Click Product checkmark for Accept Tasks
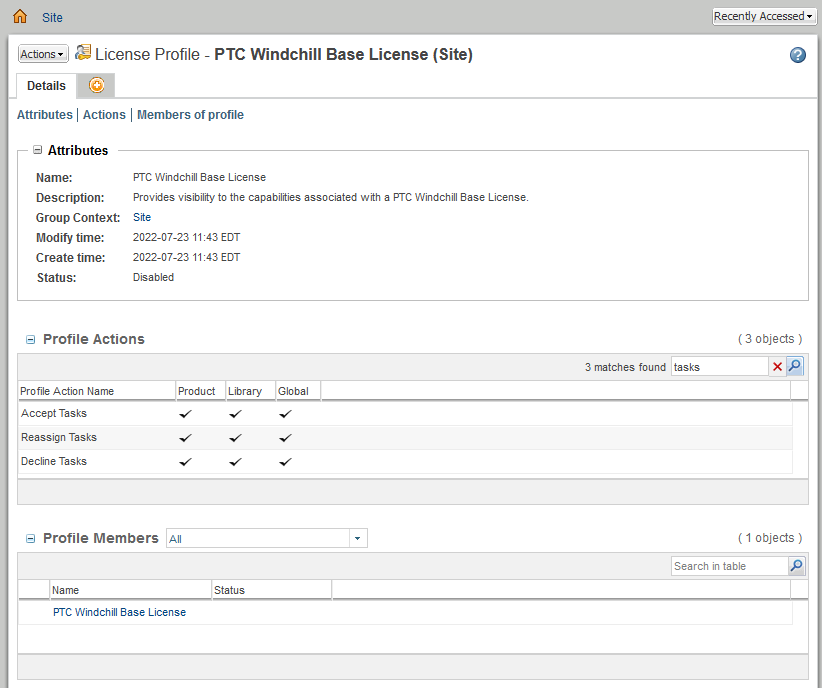This screenshot has width=822, height=688. pos(186,414)
